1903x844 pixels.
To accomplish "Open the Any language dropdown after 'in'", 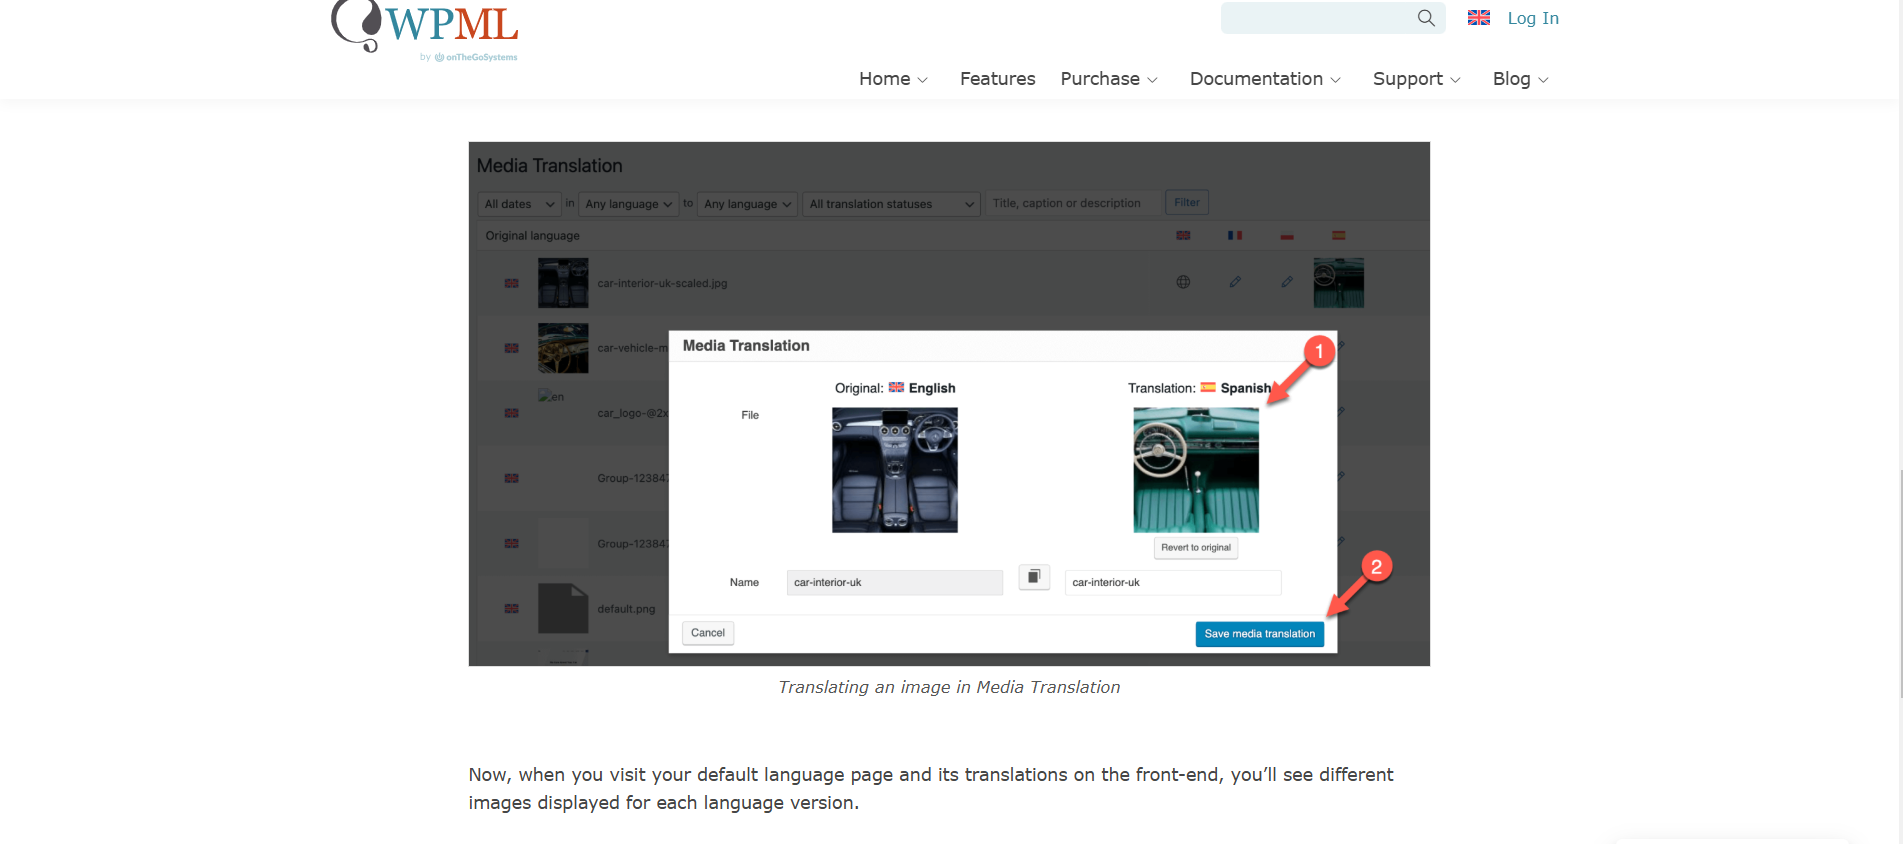I will 628,204.
